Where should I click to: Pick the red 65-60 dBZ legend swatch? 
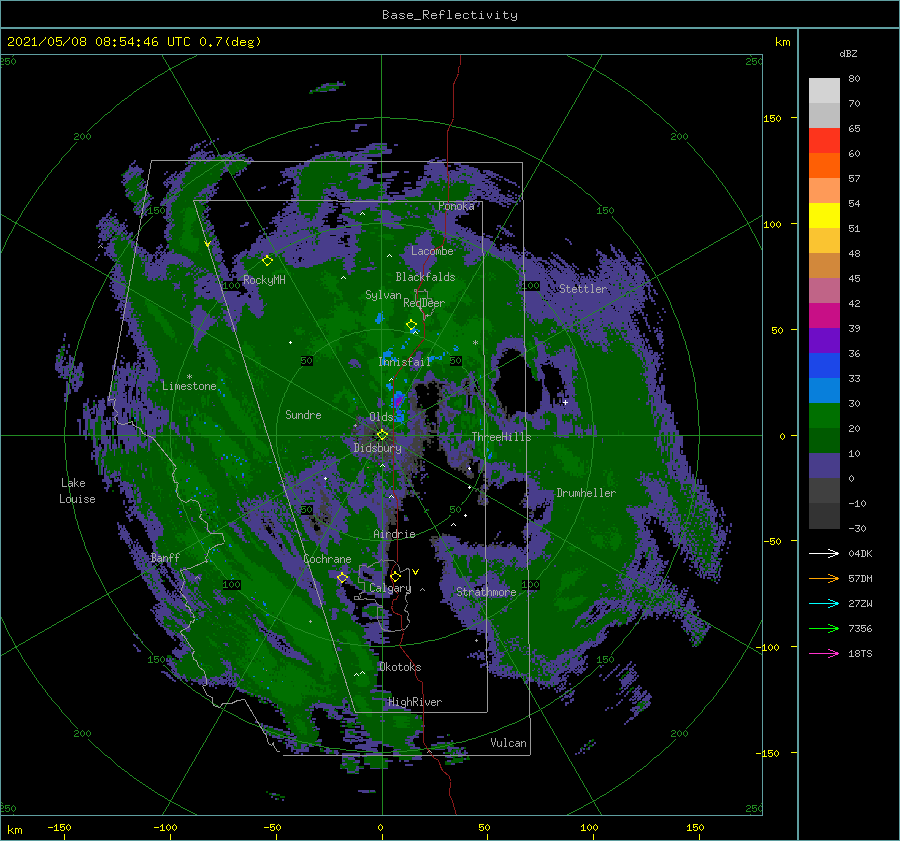tap(824, 141)
